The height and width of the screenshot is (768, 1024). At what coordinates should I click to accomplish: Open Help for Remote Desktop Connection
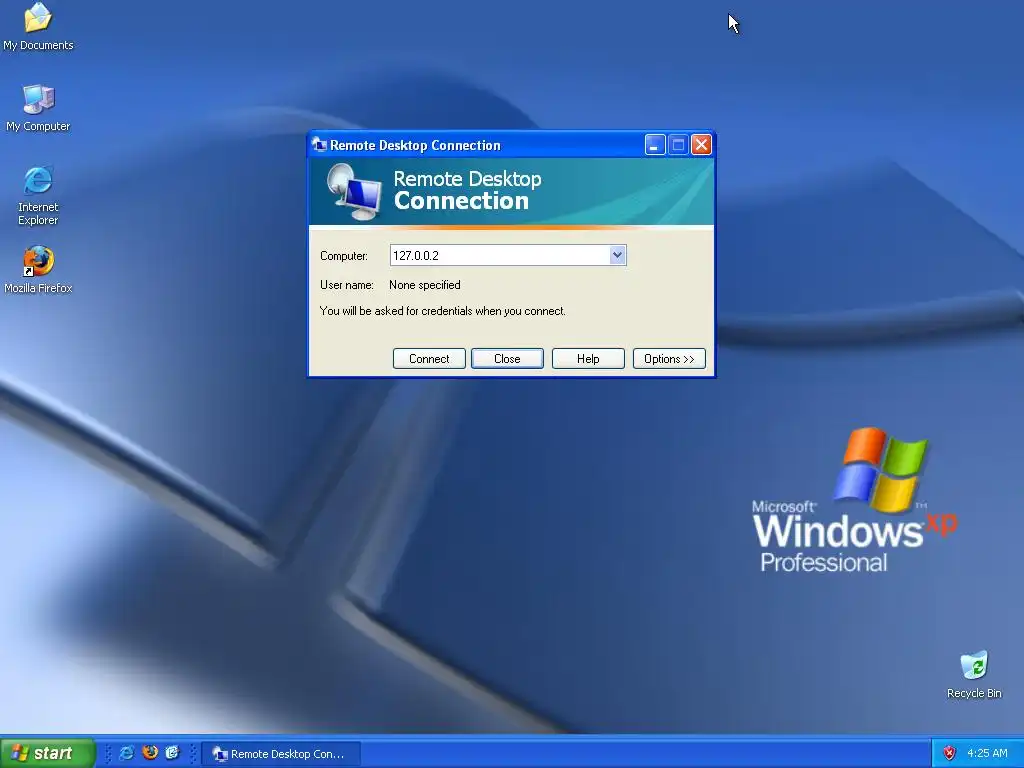[x=588, y=359]
